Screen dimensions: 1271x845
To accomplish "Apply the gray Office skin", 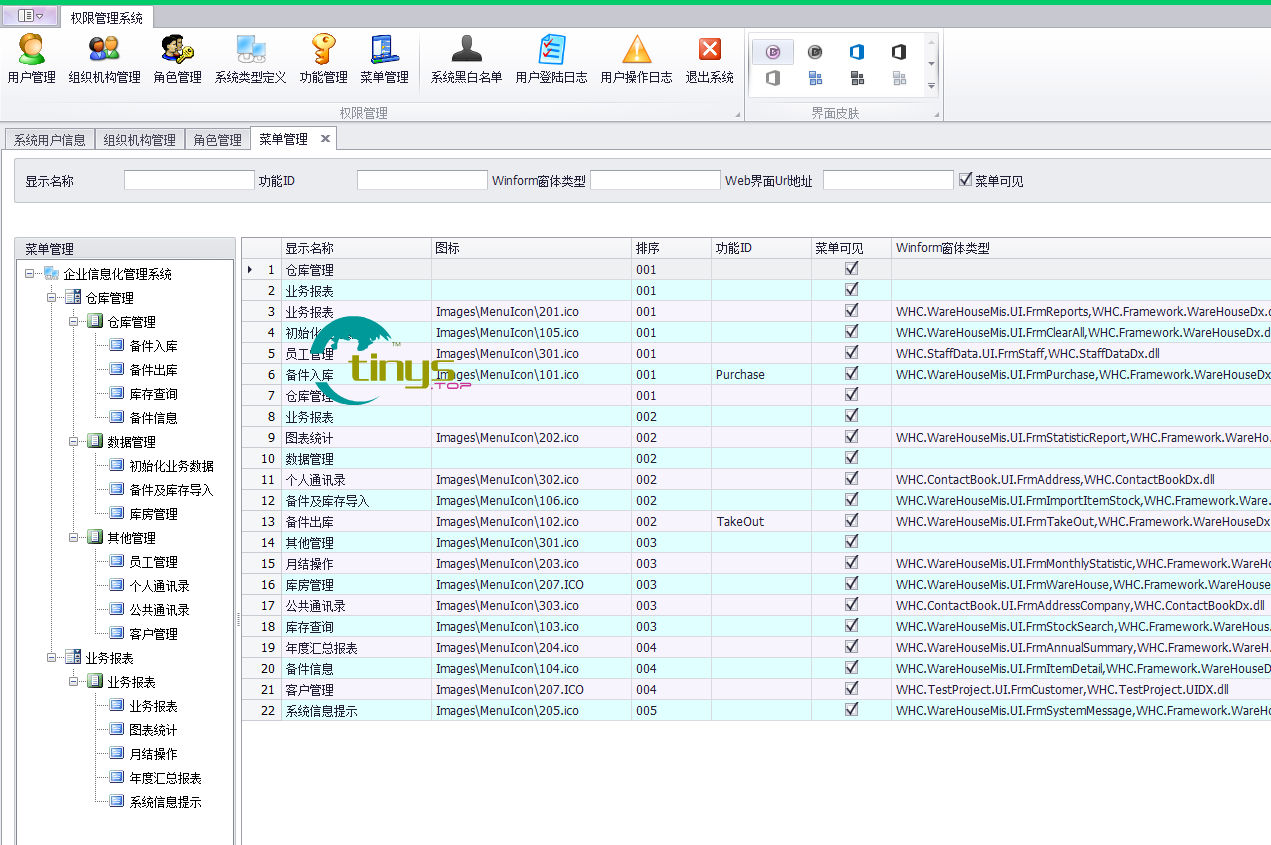I will [x=773, y=78].
